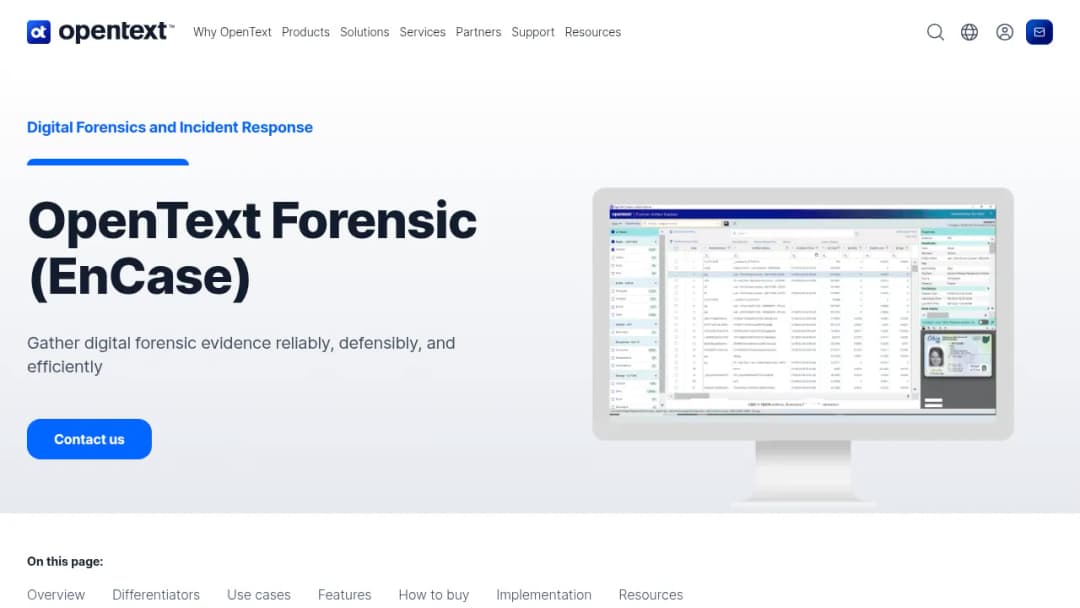
Task: Open the Resources menu in header
Action: tap(592, 32)
